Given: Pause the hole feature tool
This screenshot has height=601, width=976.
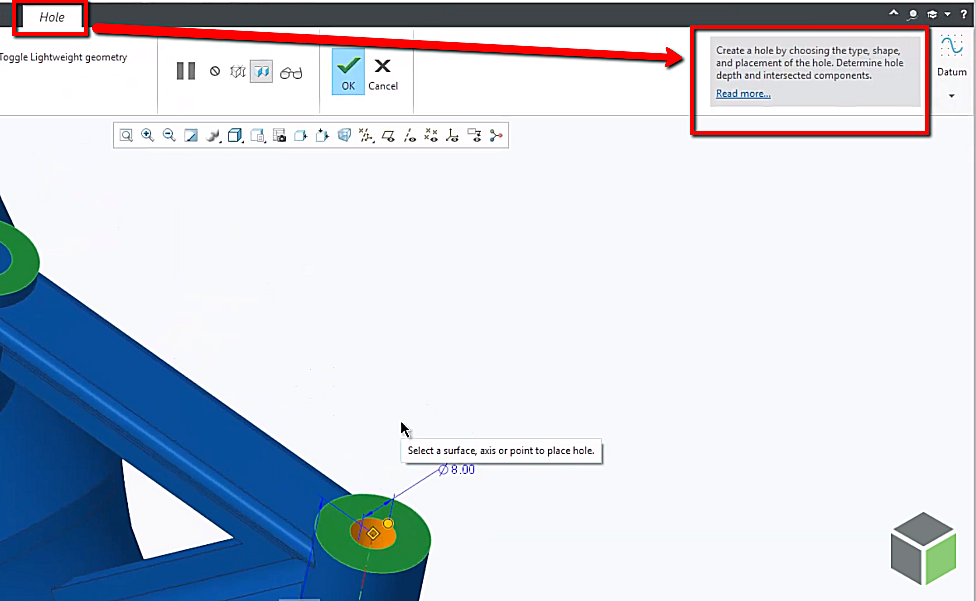Looking at the screenshot, I should [185, 71].
